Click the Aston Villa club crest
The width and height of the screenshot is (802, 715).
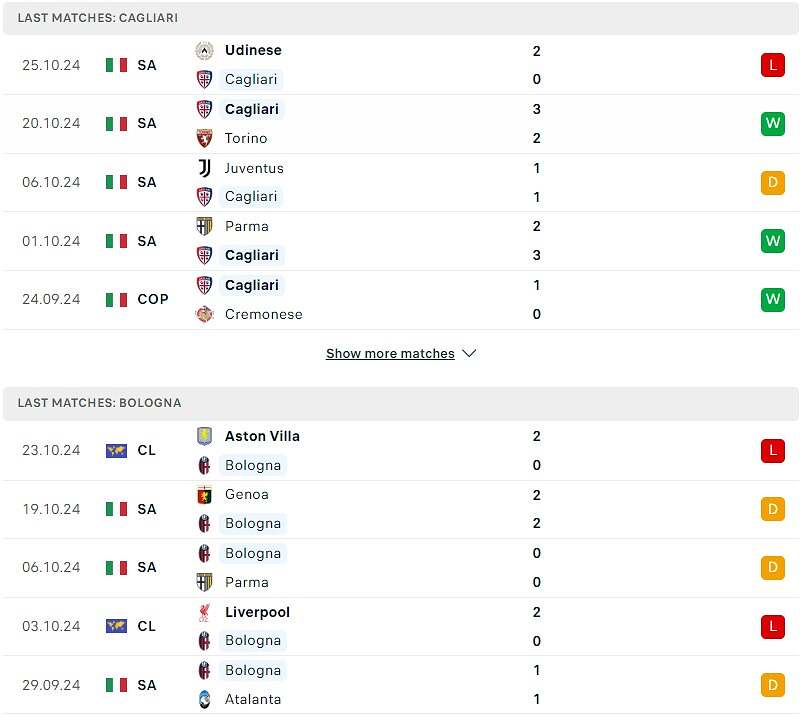pyautogui.click(x=204, y=436)
